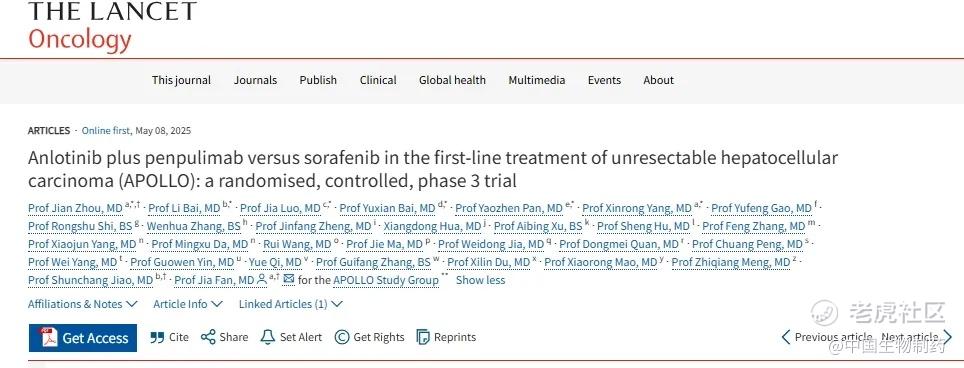The height and width of the screenshot is (368, 964).
Task: Open the Clinical menu item
Action: tap(378, 80)
